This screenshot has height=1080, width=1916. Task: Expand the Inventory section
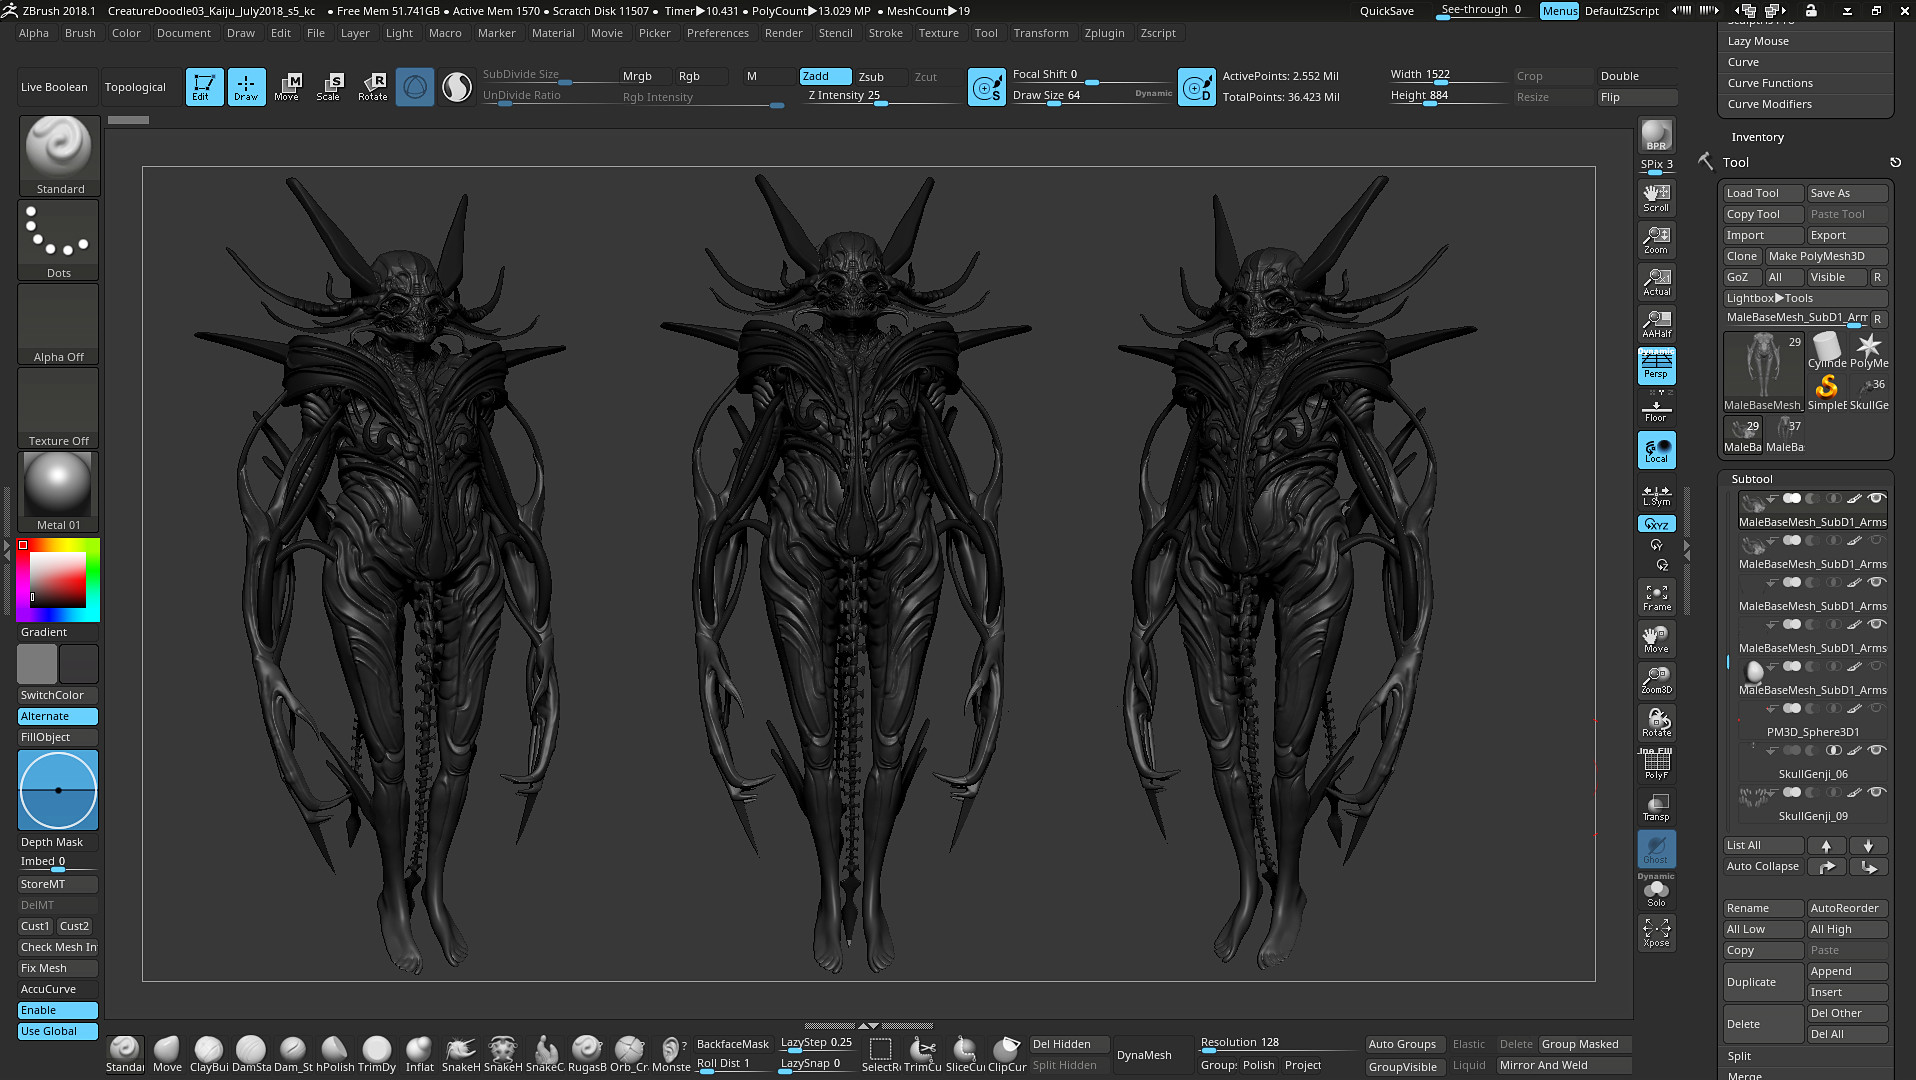1757,137
